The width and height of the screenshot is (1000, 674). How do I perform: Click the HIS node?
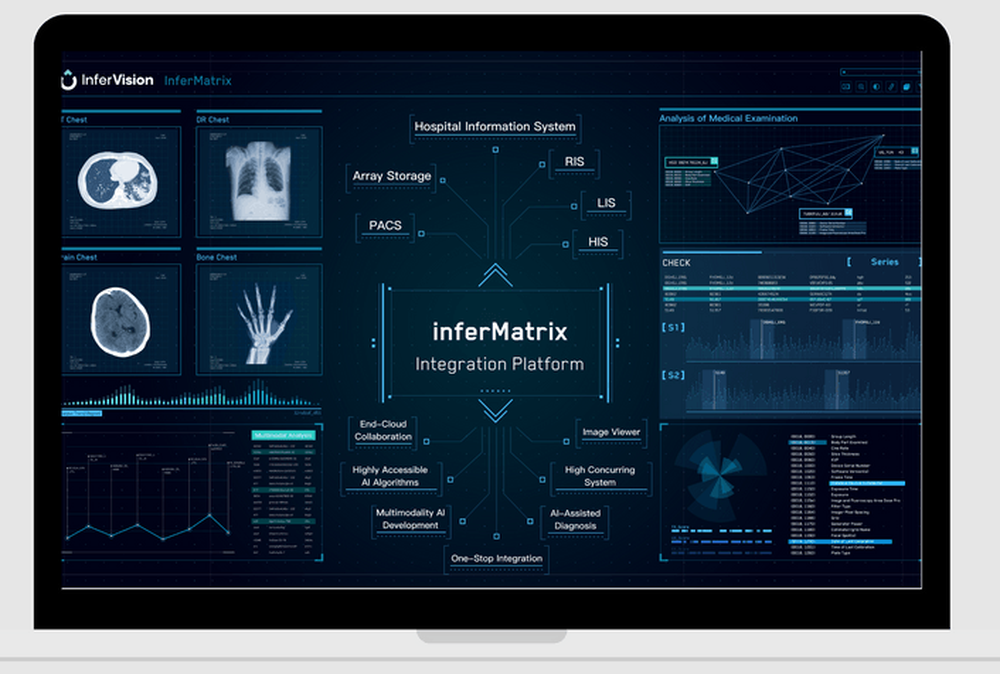598,242
